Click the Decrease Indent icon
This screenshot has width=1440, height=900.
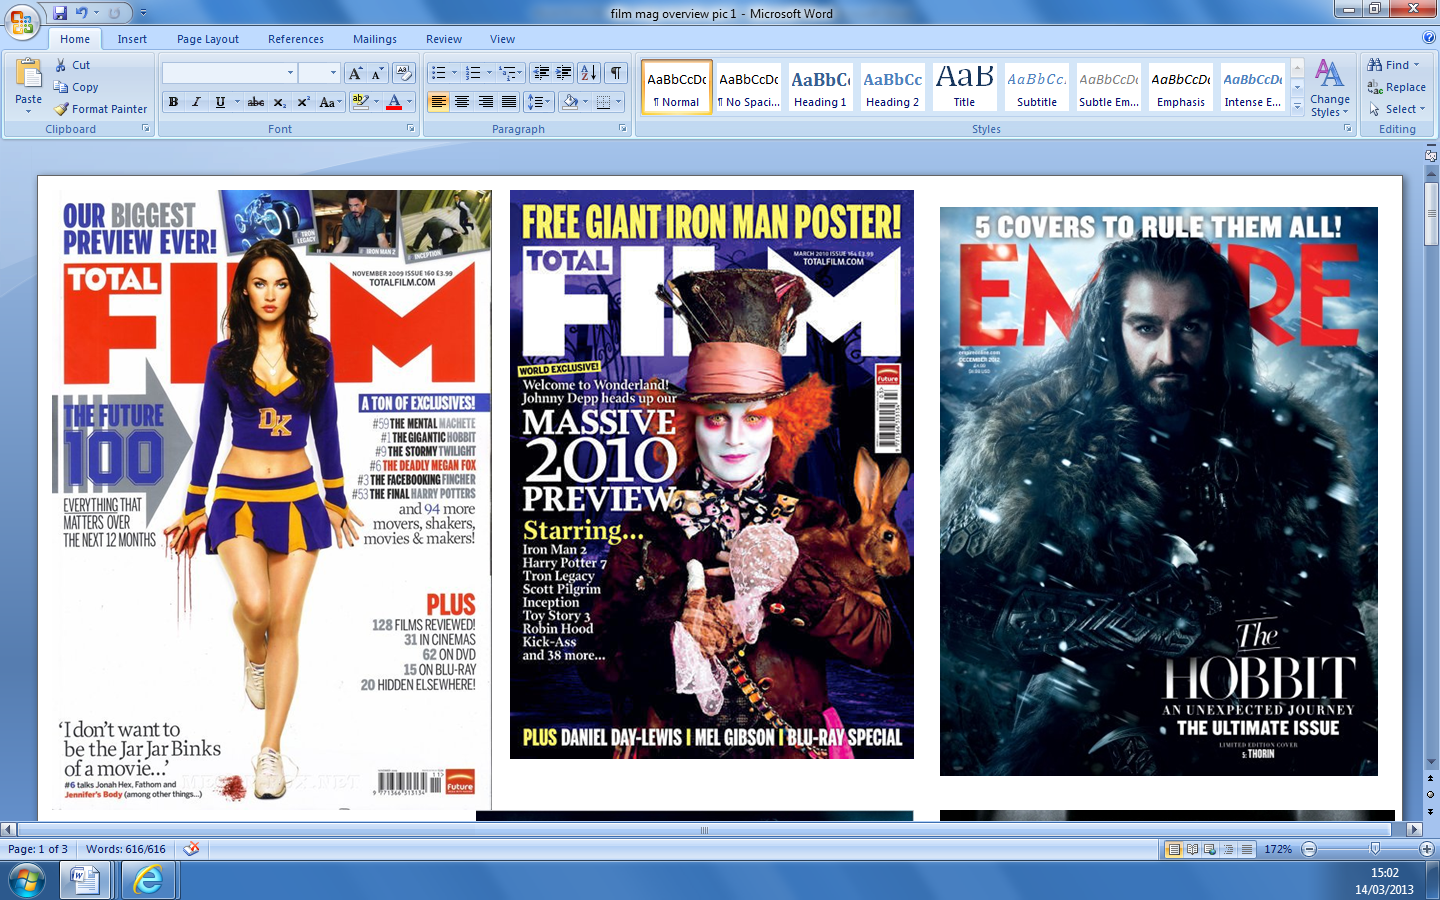point(541,73)
